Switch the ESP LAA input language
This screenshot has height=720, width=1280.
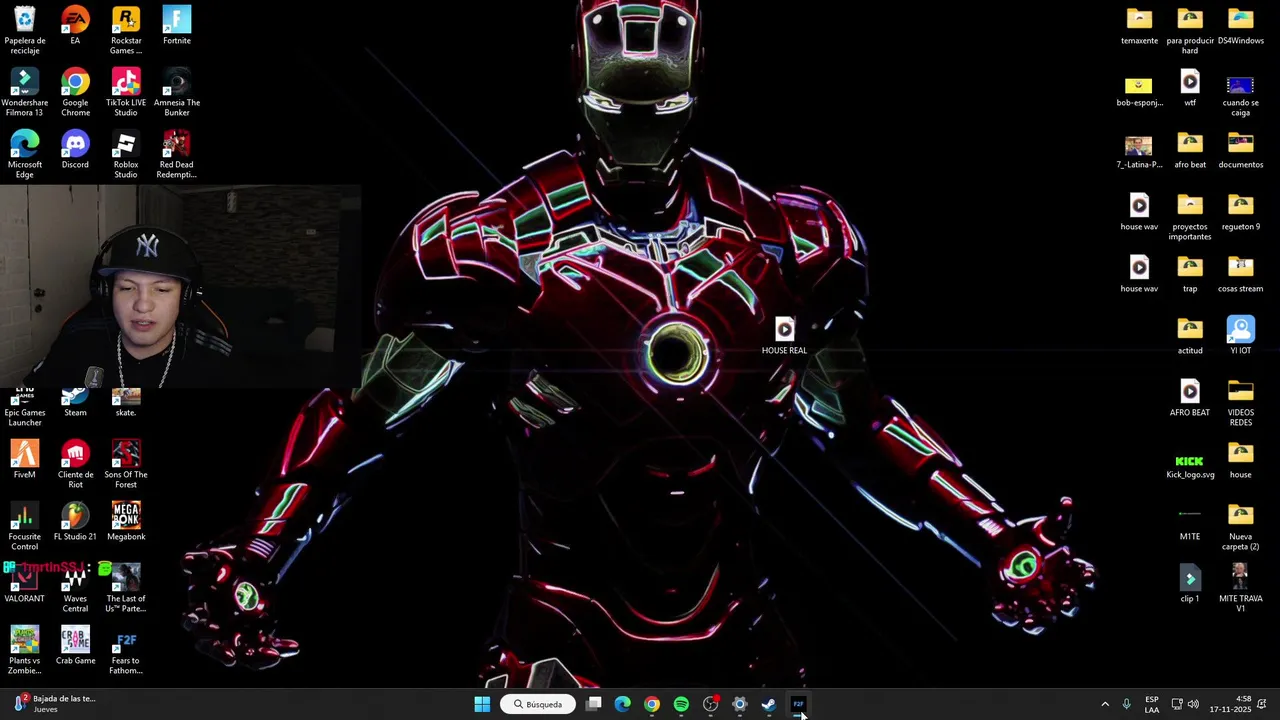click(1152, 704)
